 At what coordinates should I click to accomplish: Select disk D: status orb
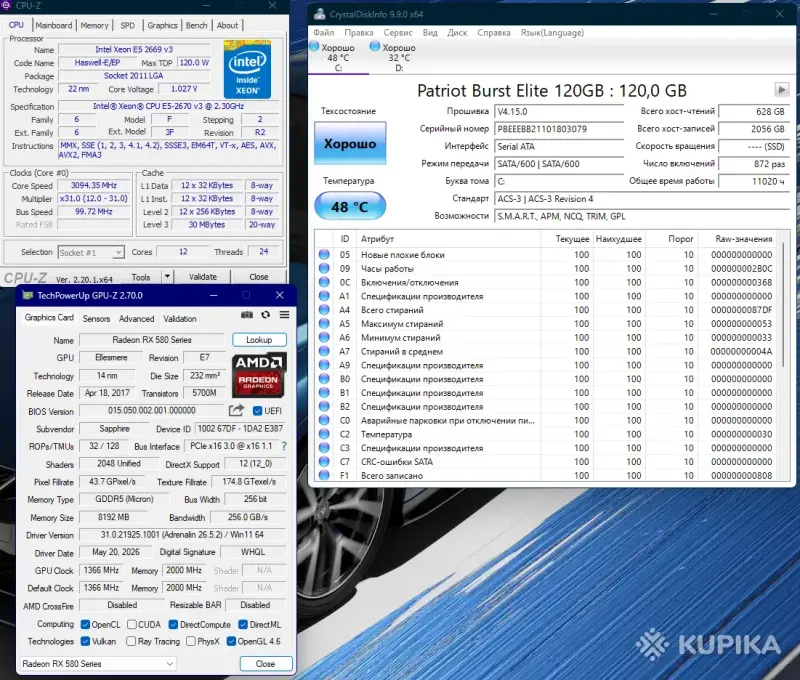375,46
